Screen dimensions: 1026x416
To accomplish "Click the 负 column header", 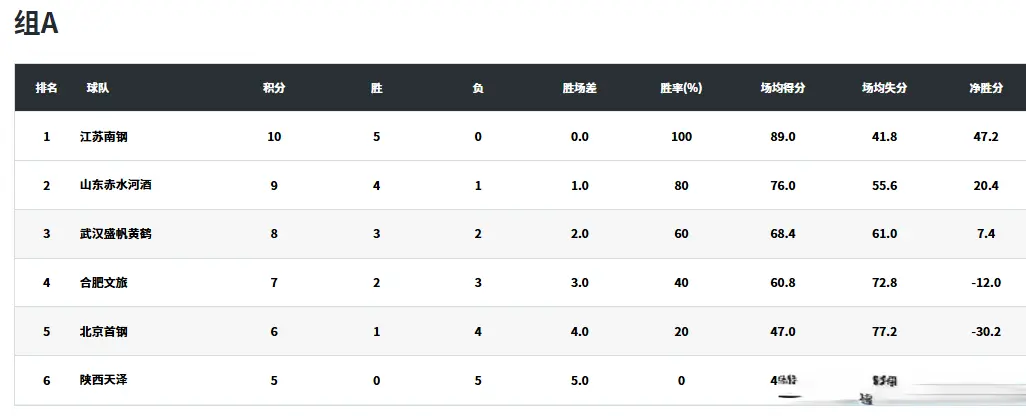I will 478,88.
